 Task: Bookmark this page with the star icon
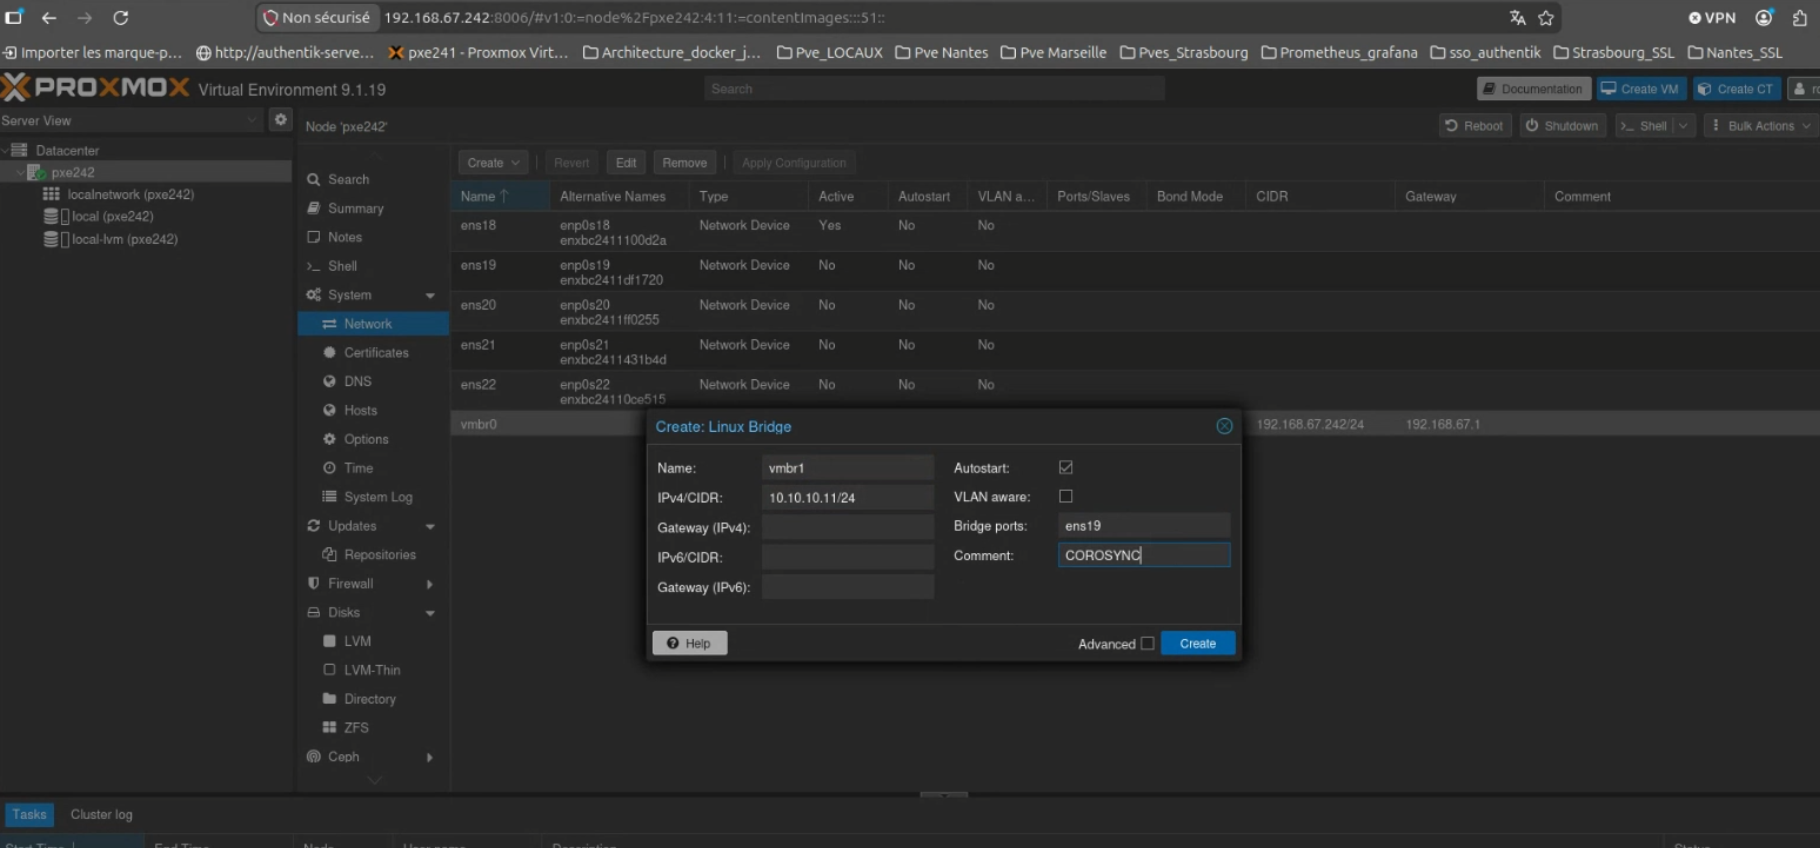click(x=1546, y=18)
